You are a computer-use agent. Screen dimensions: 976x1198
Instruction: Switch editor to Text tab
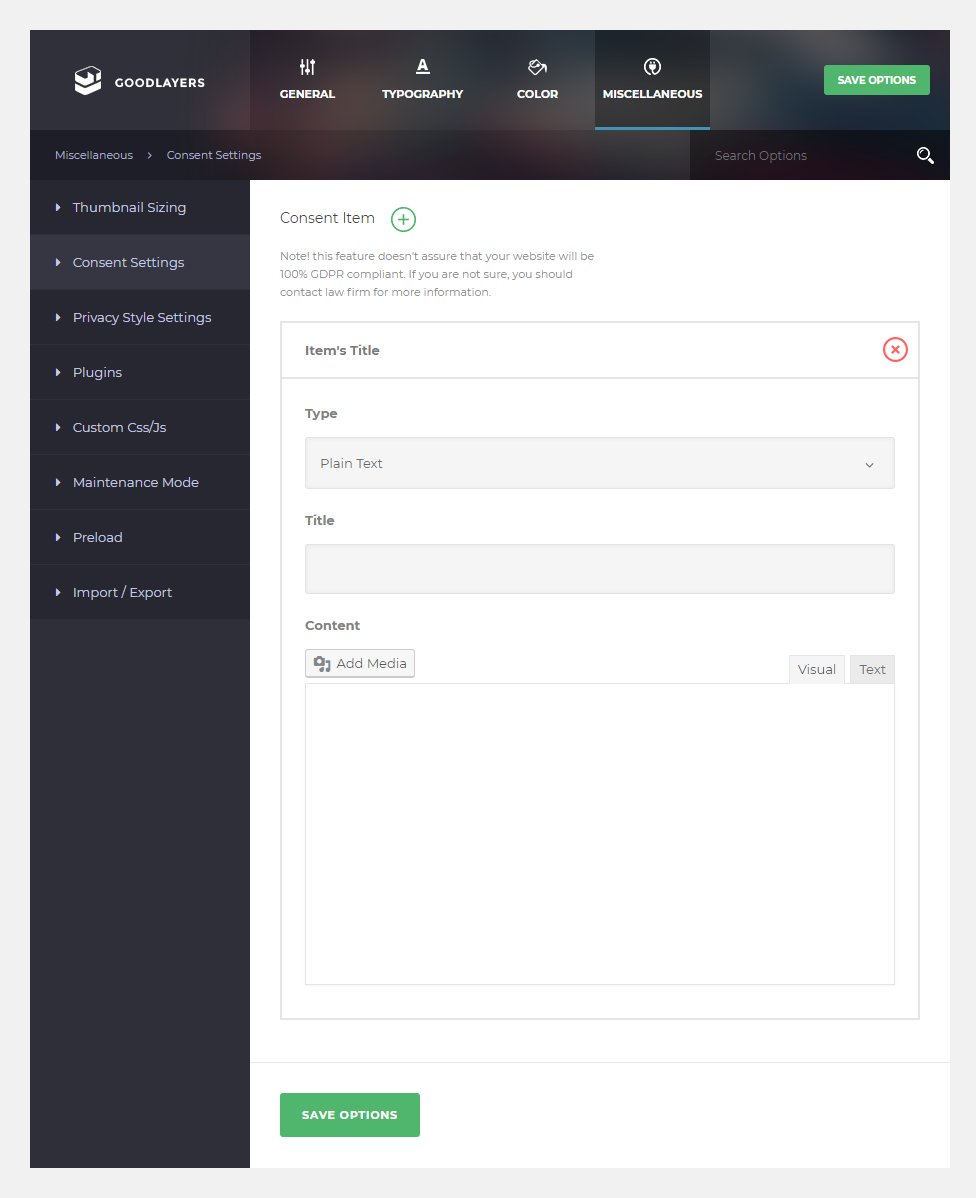click(872, 669)
